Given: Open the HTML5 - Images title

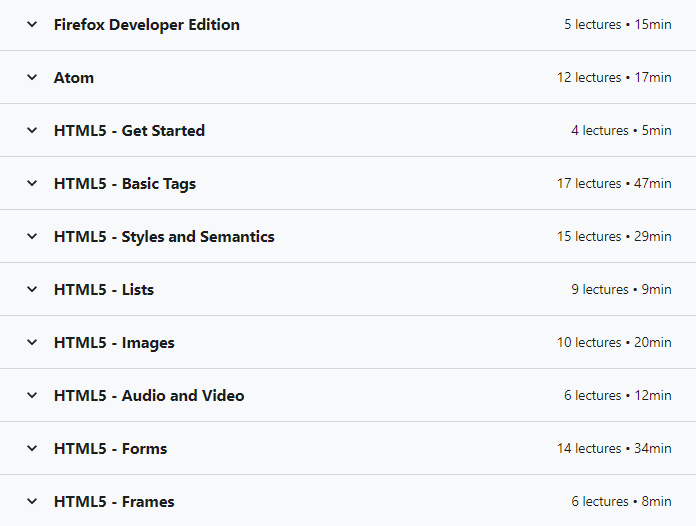Looking at the screenshot, I should (114, 343).
